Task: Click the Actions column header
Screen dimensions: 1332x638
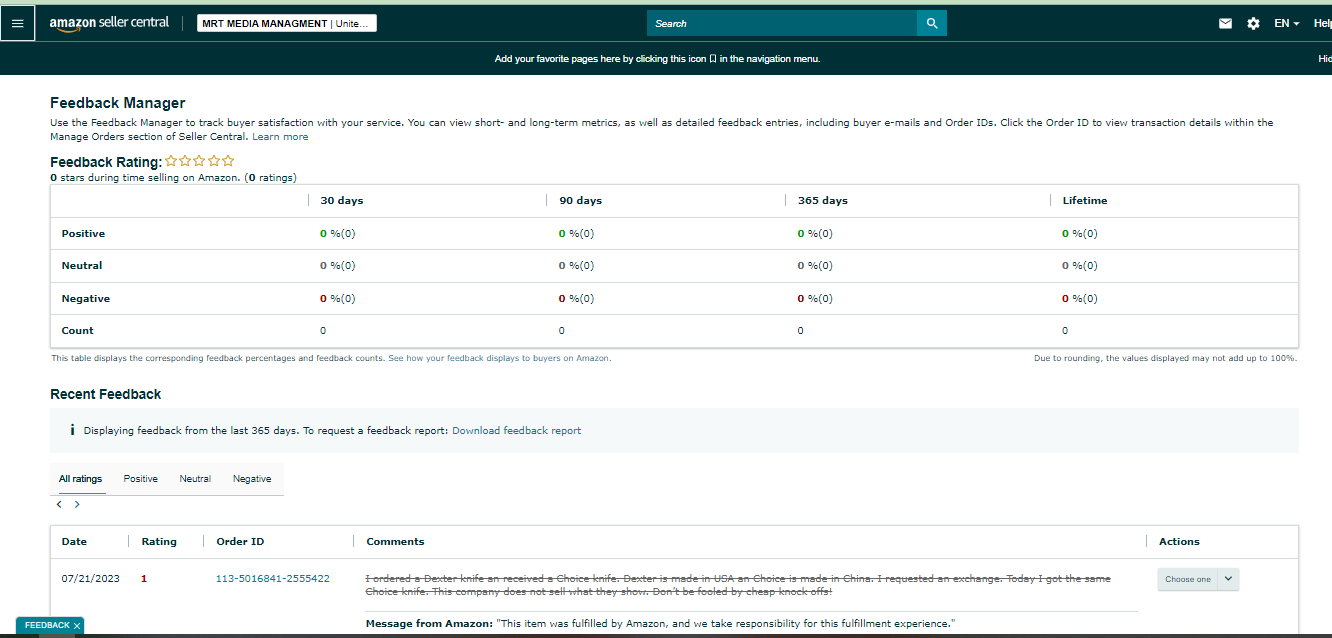Action: click(x=1179, y=542)
